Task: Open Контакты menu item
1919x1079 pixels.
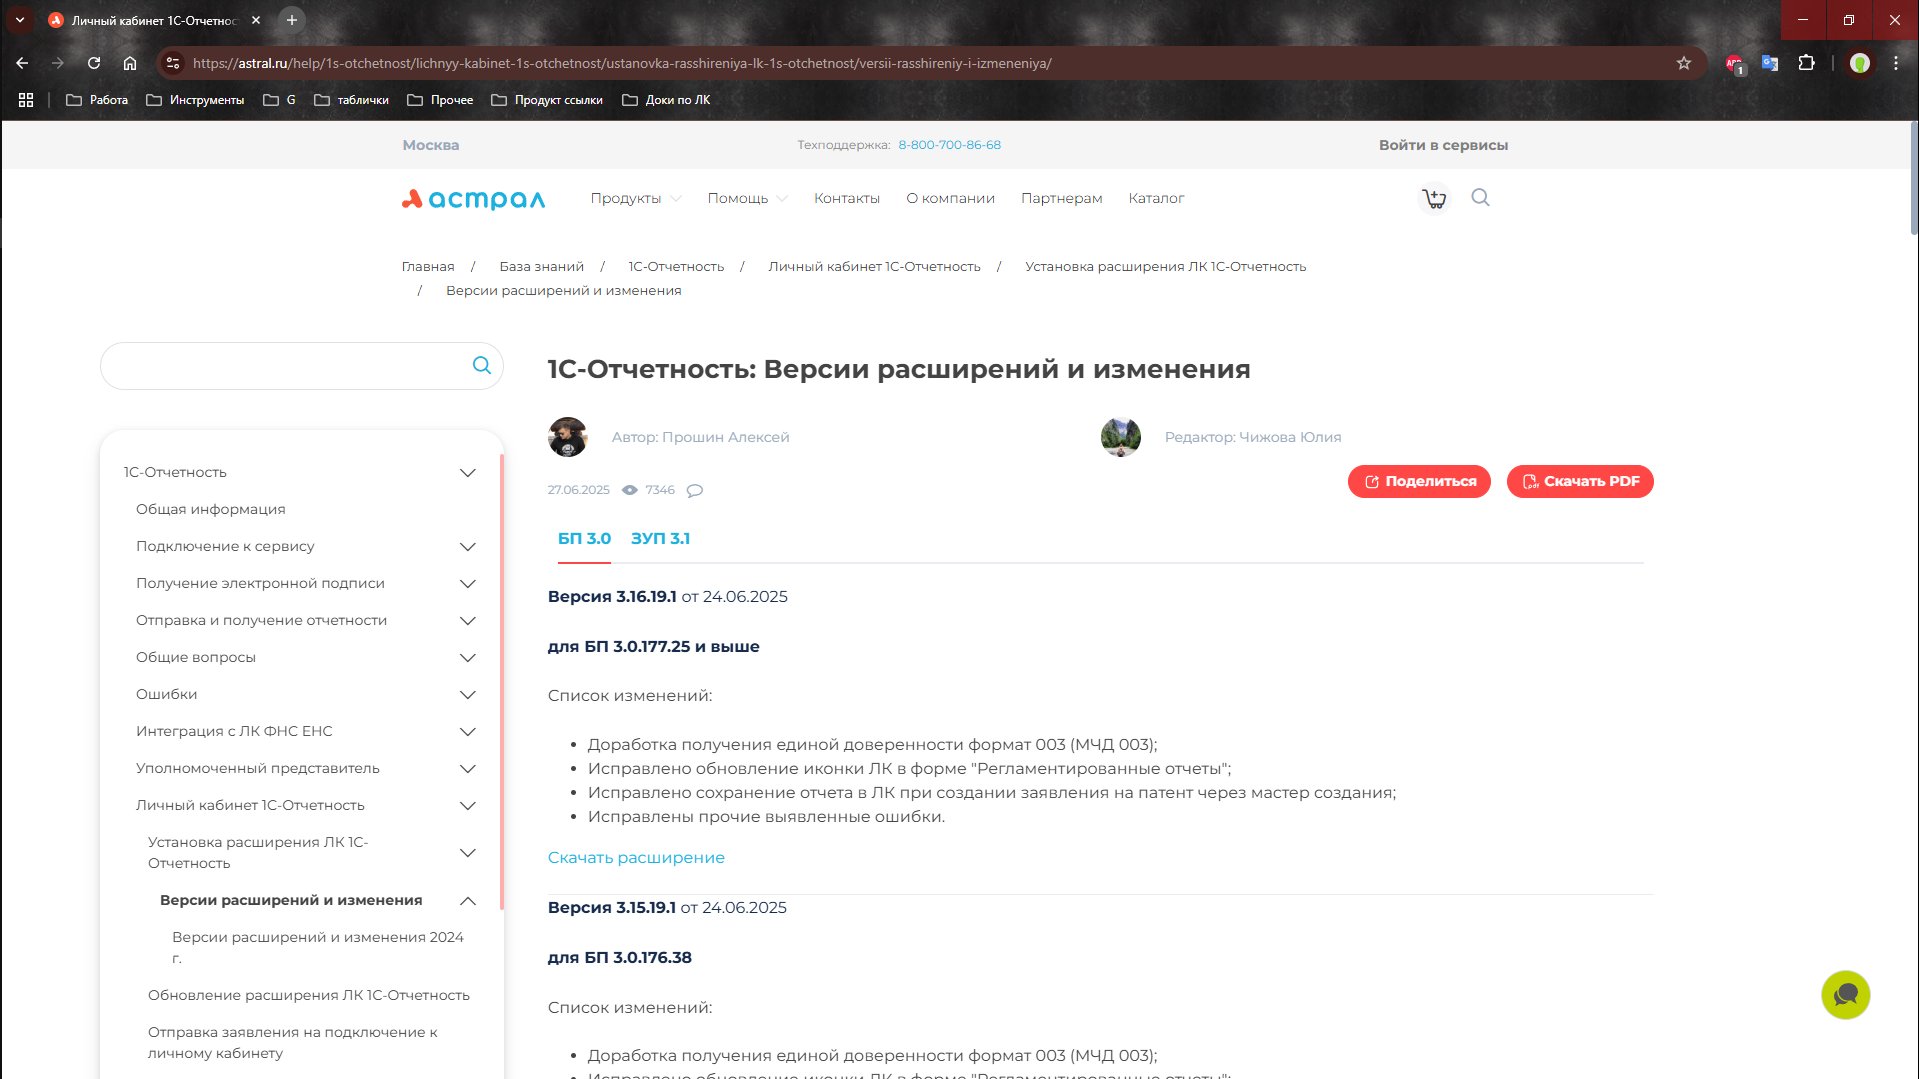Action: 847,198
